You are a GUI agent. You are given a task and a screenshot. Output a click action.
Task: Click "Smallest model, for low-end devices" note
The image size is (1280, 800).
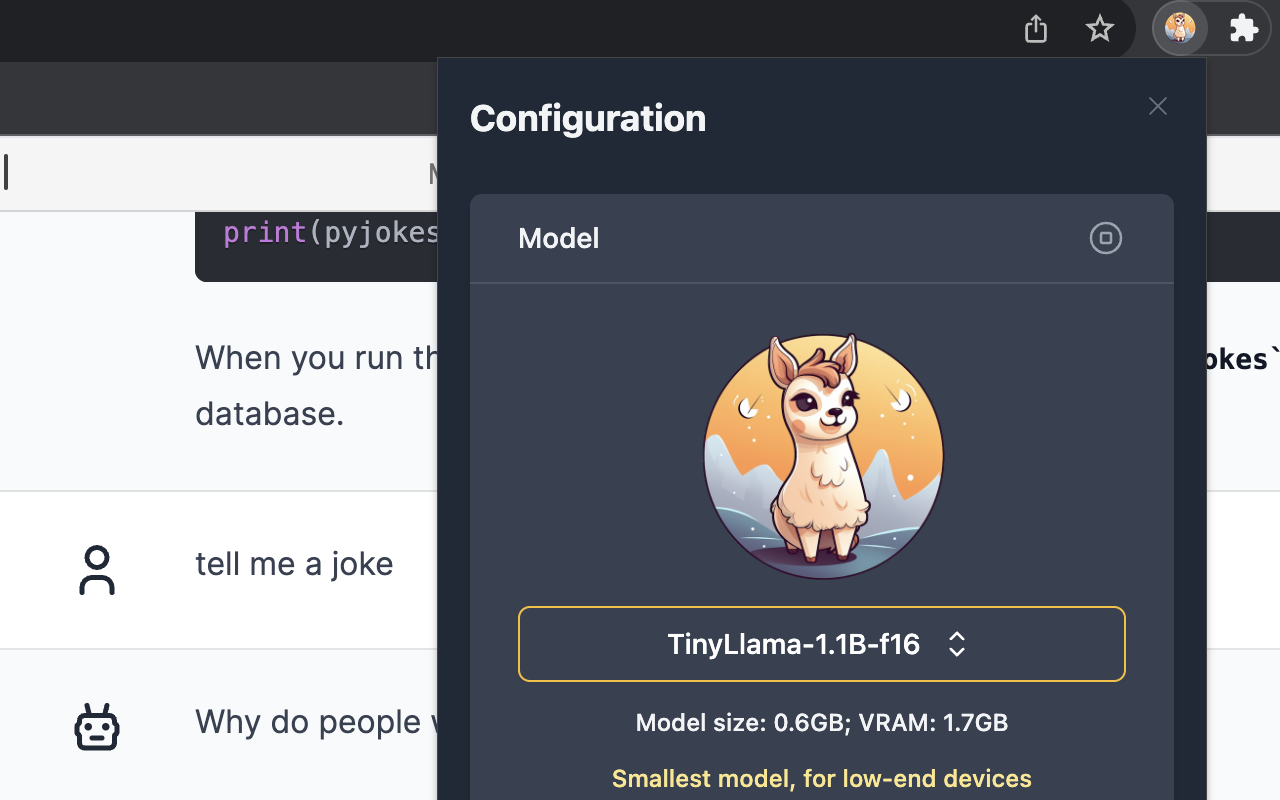point(821,778)
